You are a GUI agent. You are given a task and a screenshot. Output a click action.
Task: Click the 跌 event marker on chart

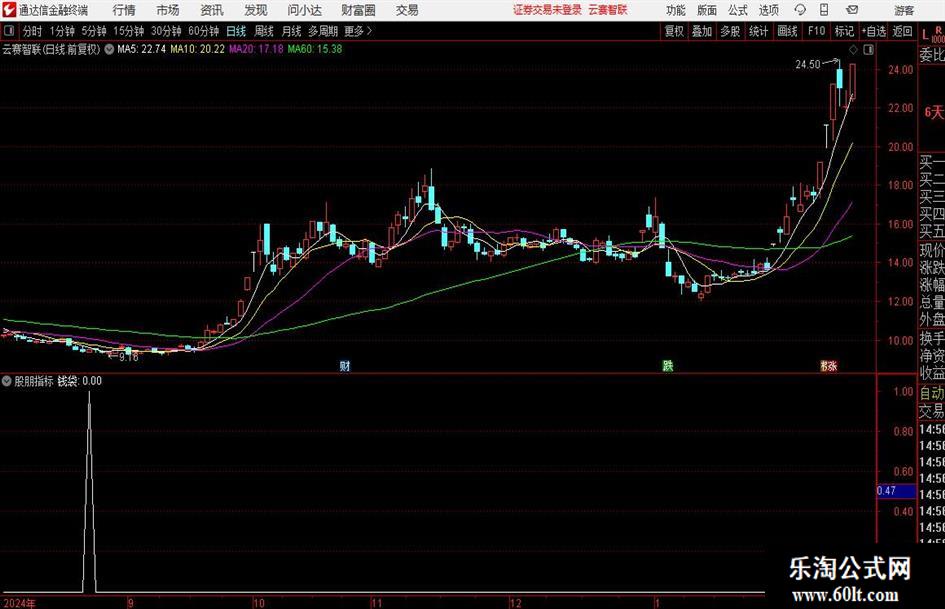668,366
